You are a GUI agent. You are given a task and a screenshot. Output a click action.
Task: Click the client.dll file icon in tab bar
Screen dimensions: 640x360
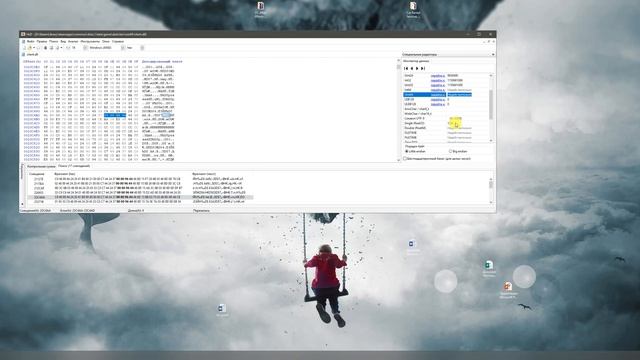[24, 54]
